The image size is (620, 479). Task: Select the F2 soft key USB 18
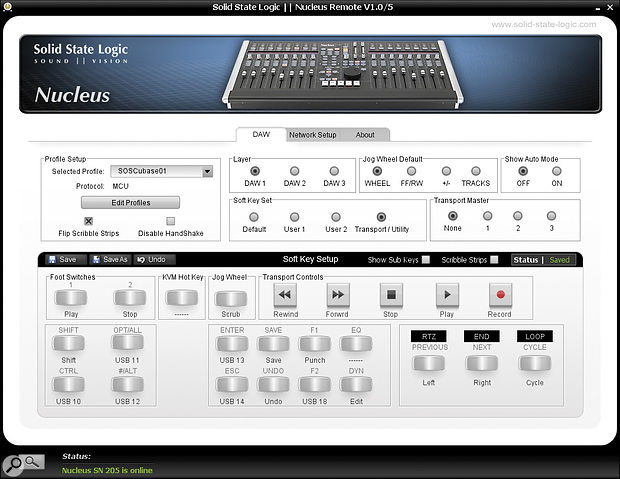[315, 384]
